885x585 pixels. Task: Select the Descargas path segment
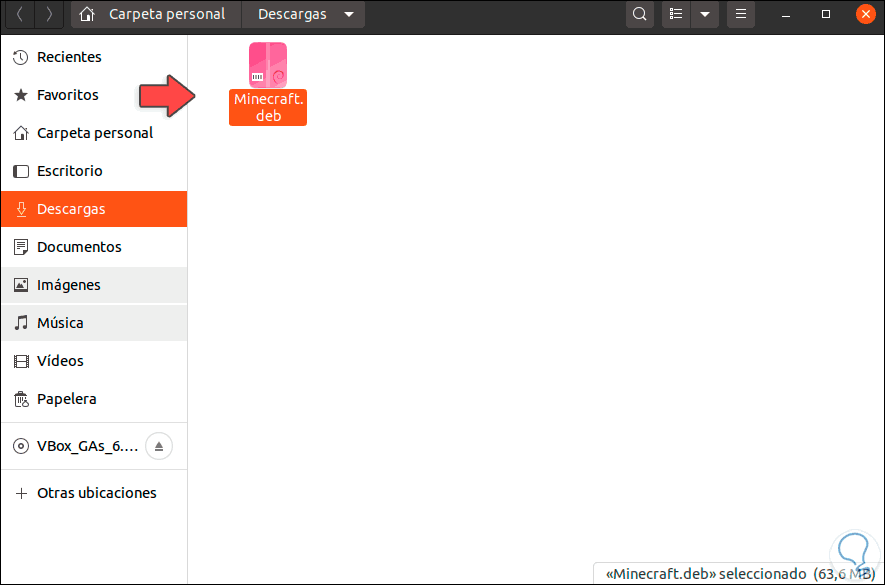click(291, 14)
